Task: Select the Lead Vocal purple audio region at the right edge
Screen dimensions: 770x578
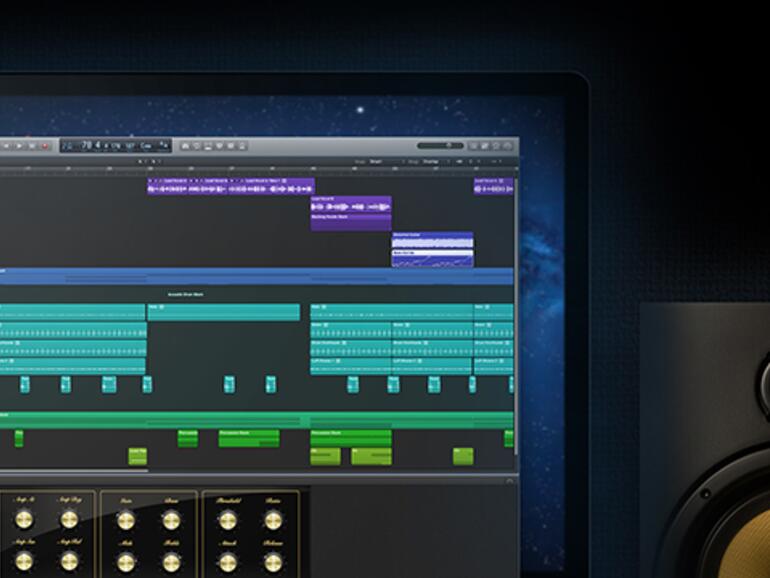Action: 494,186
